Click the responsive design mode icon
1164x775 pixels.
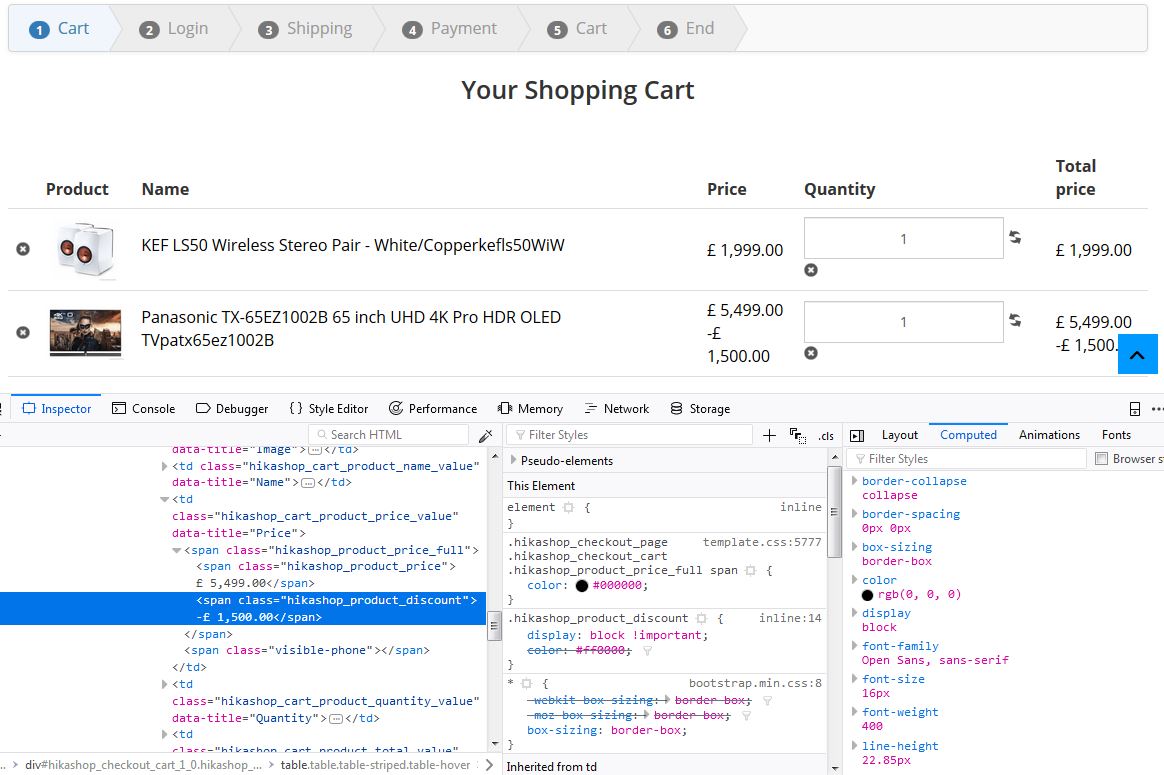(x=1135, y=409)
